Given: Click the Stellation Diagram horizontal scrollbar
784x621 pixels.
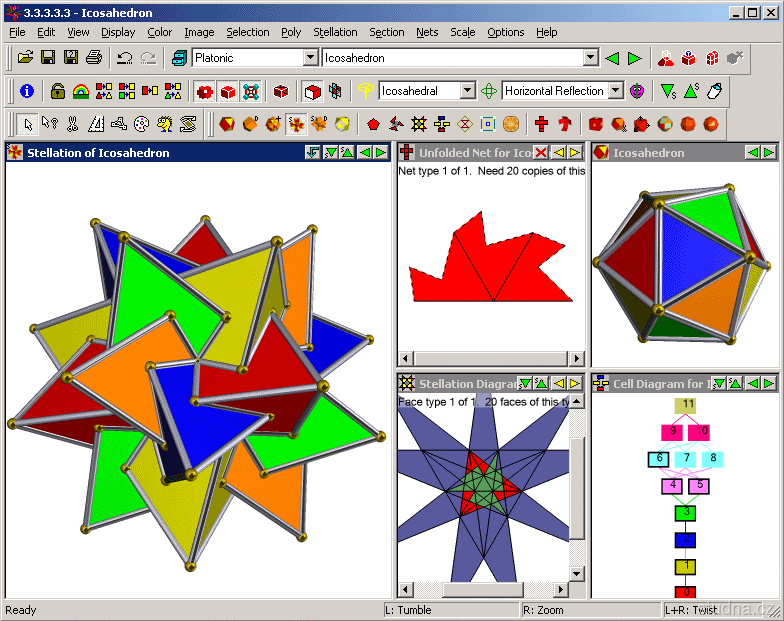Looking at the screenshot, I should [x=483, y=590].
